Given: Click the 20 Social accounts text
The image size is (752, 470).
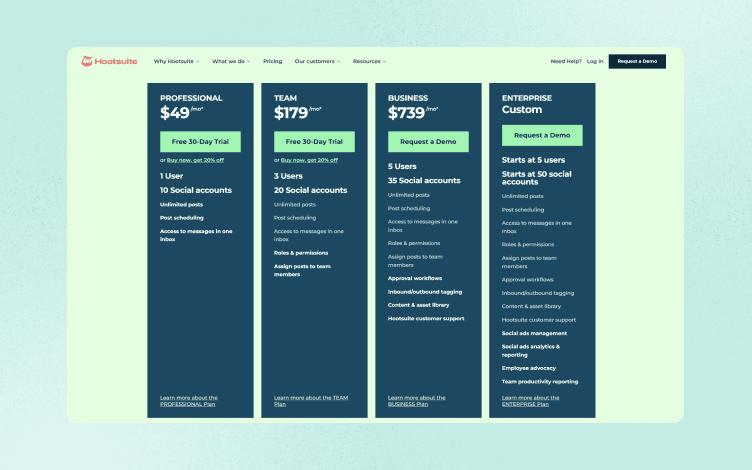Looking at the screenshot, I should tap(310, 190).
